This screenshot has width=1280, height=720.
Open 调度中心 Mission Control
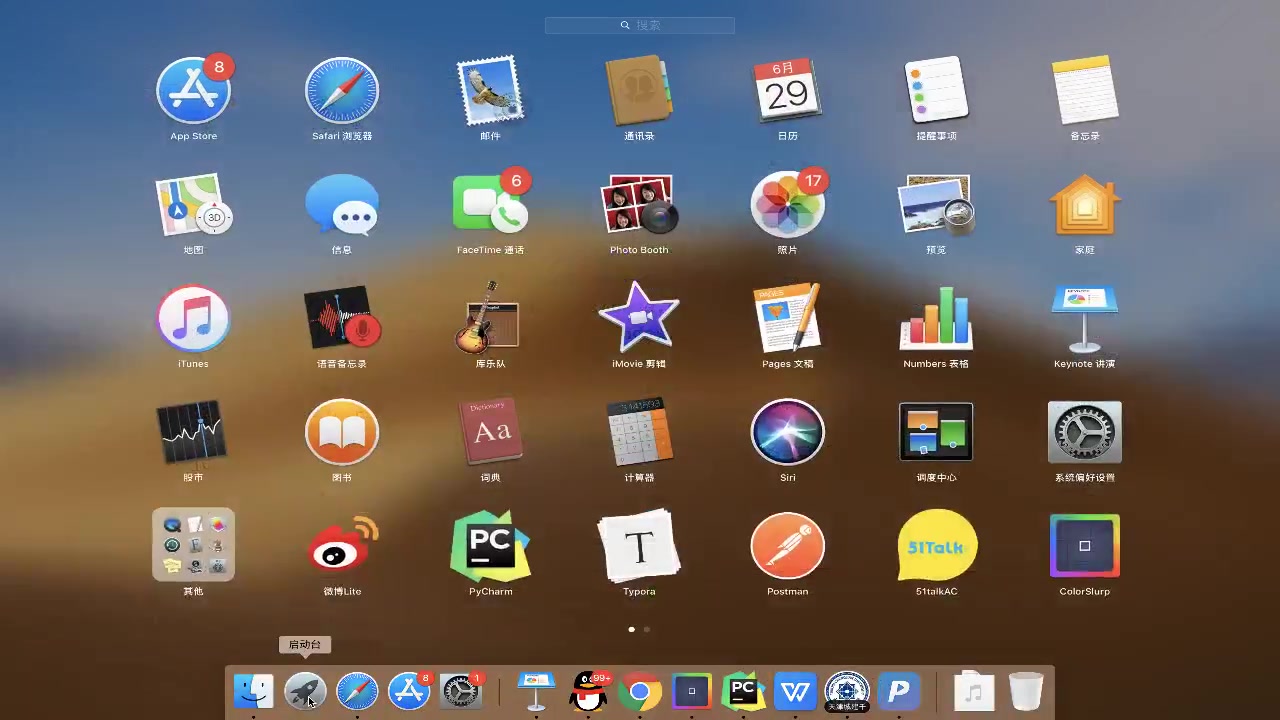(x=936, y=432)
